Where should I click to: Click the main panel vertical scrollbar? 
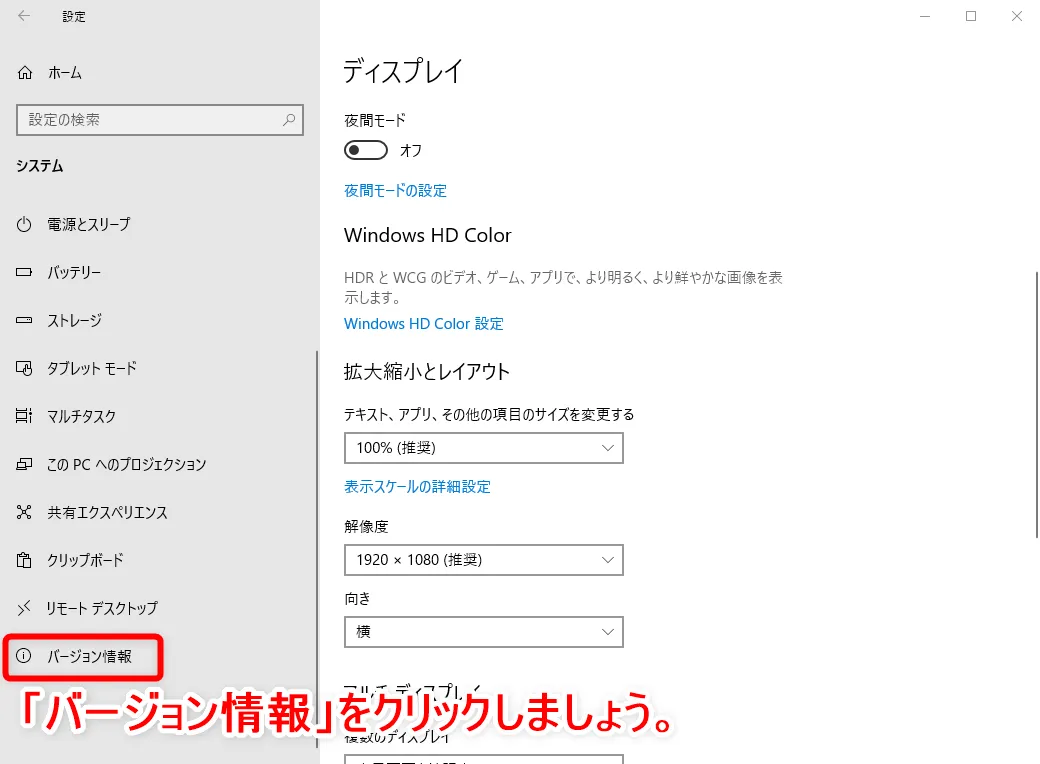click(x=1037, y=405)
